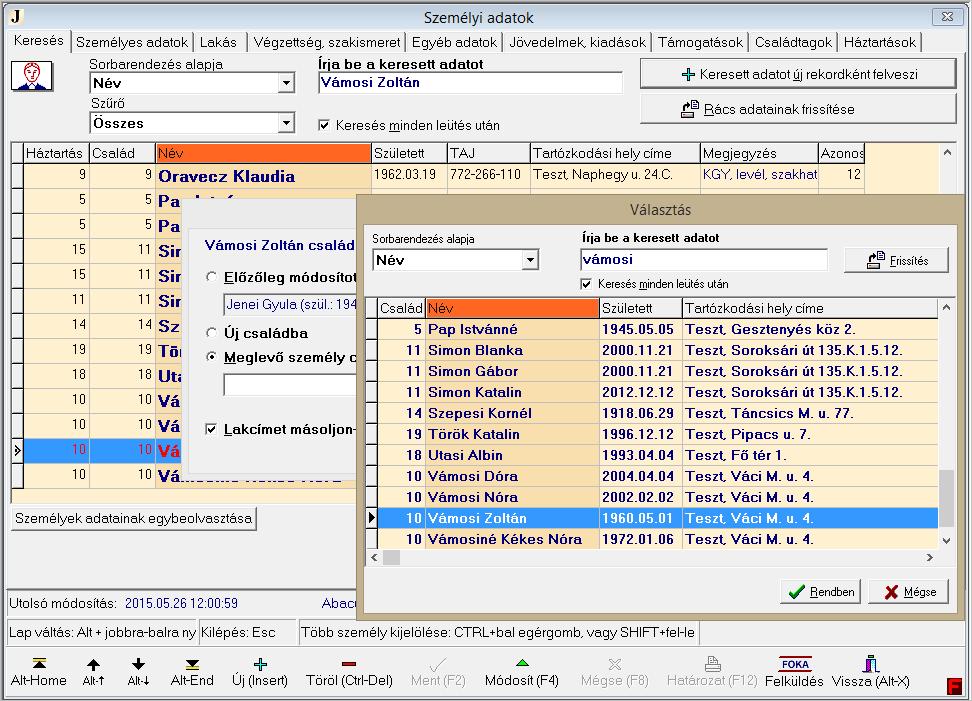Open Végzettség, szakismeret tab

327,42
